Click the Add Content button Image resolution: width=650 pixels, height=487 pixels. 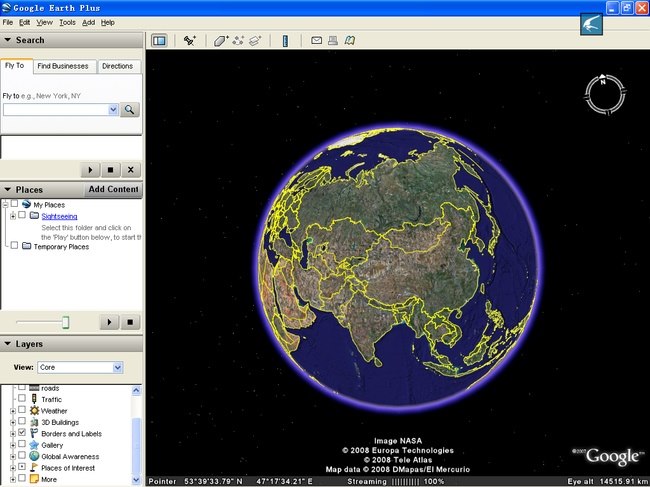(x=113, y=189)
